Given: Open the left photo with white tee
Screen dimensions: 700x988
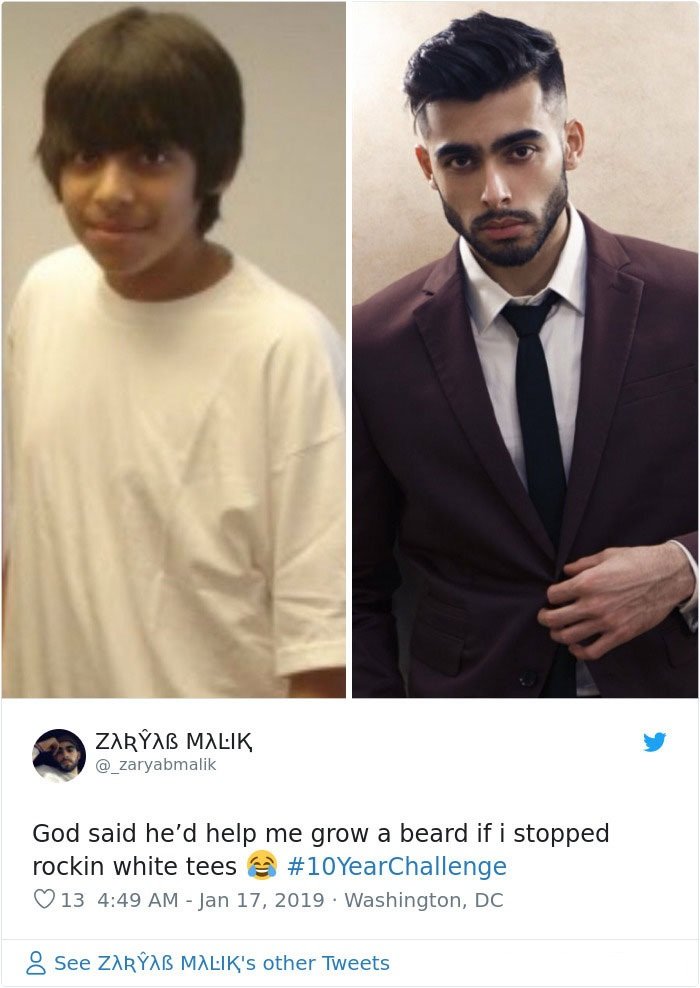Looking at the screenshot, I should point(174,350).
